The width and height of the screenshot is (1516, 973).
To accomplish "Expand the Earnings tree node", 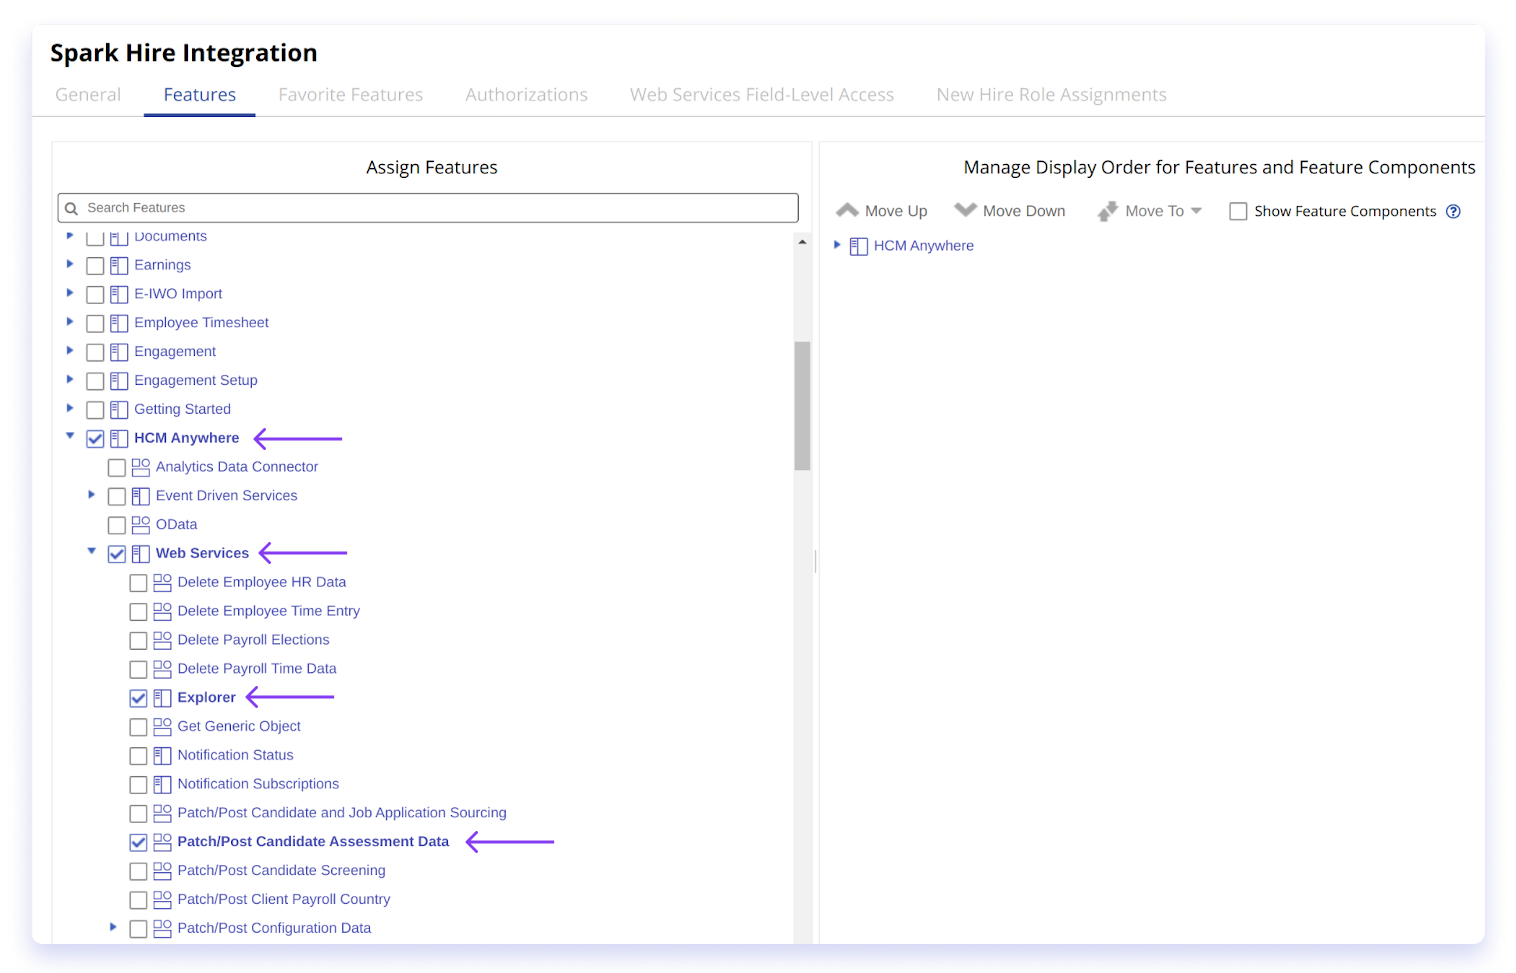I will tap(70, 264).
